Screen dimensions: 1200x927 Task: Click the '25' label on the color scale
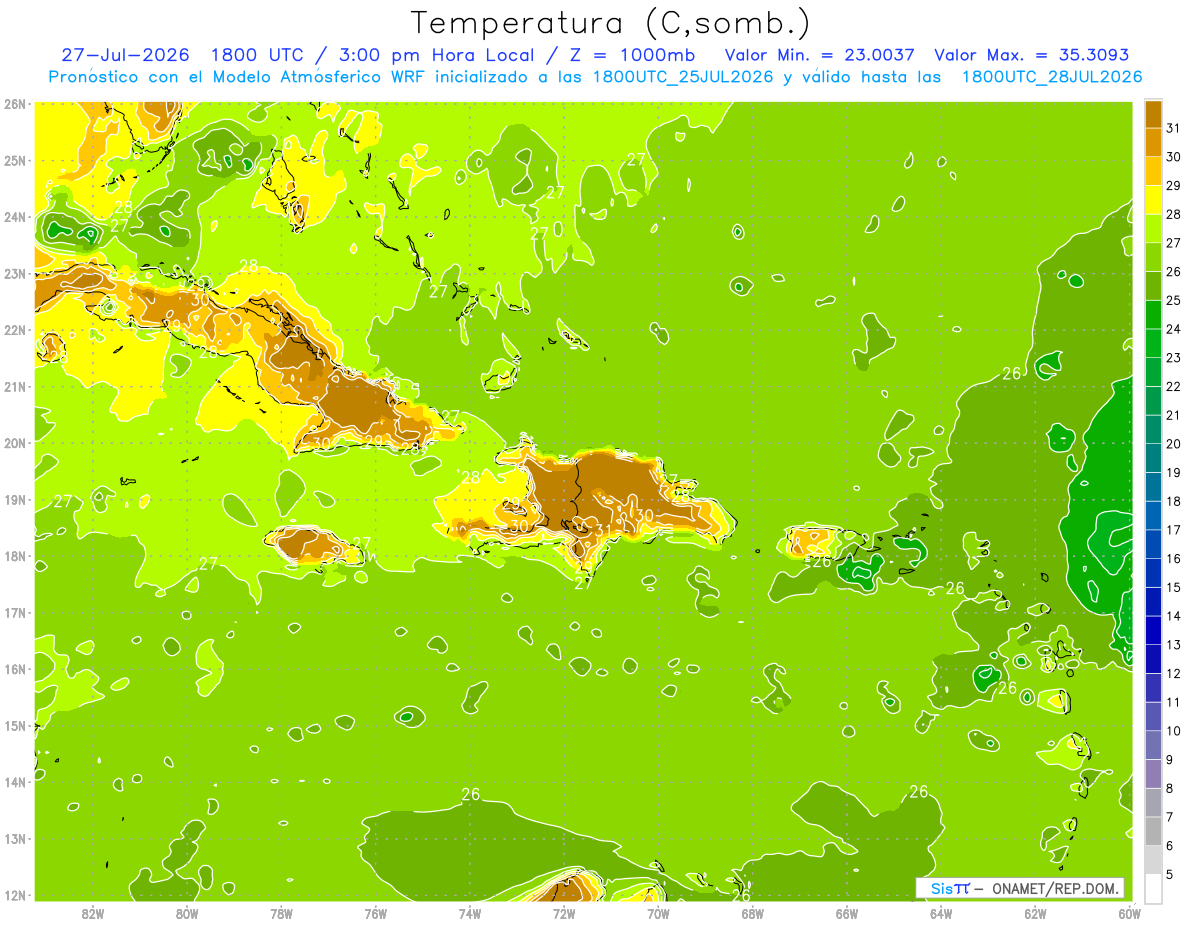(1173, 300)
